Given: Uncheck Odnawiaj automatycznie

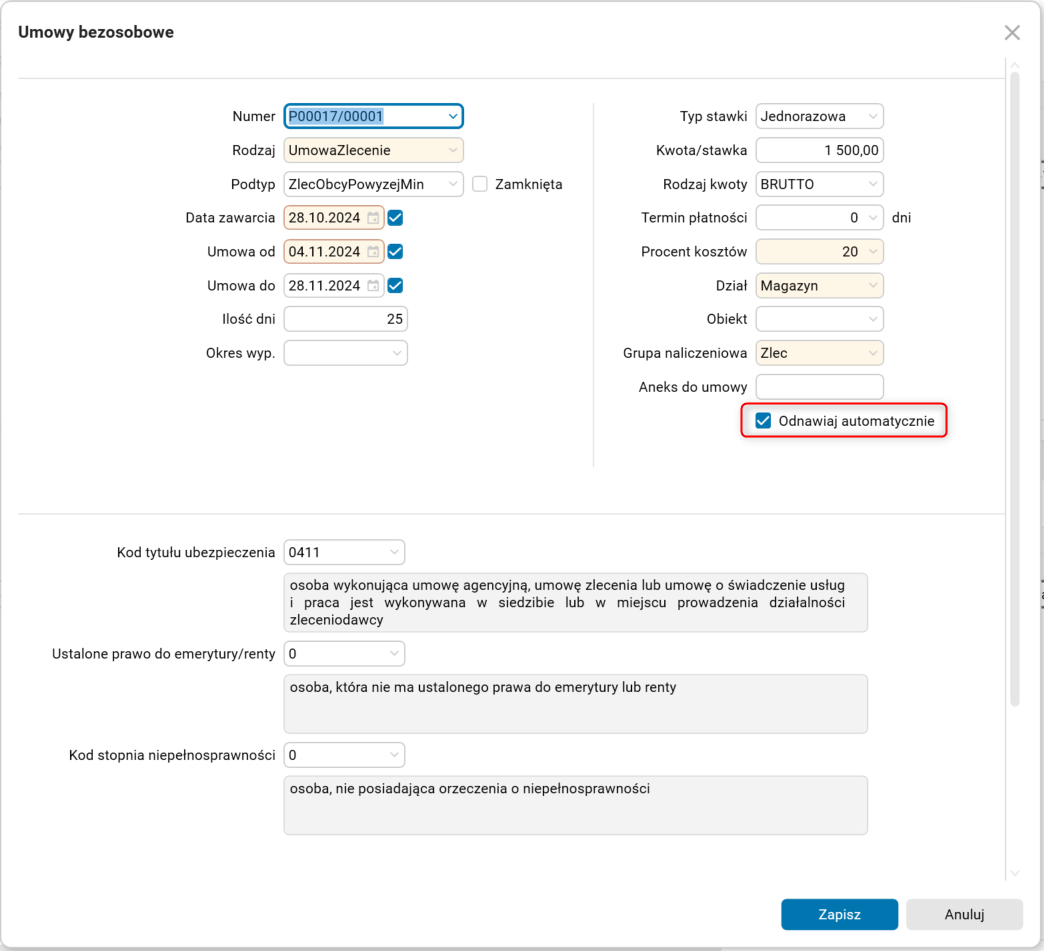Looking at the screenshot, I should 764,421.
